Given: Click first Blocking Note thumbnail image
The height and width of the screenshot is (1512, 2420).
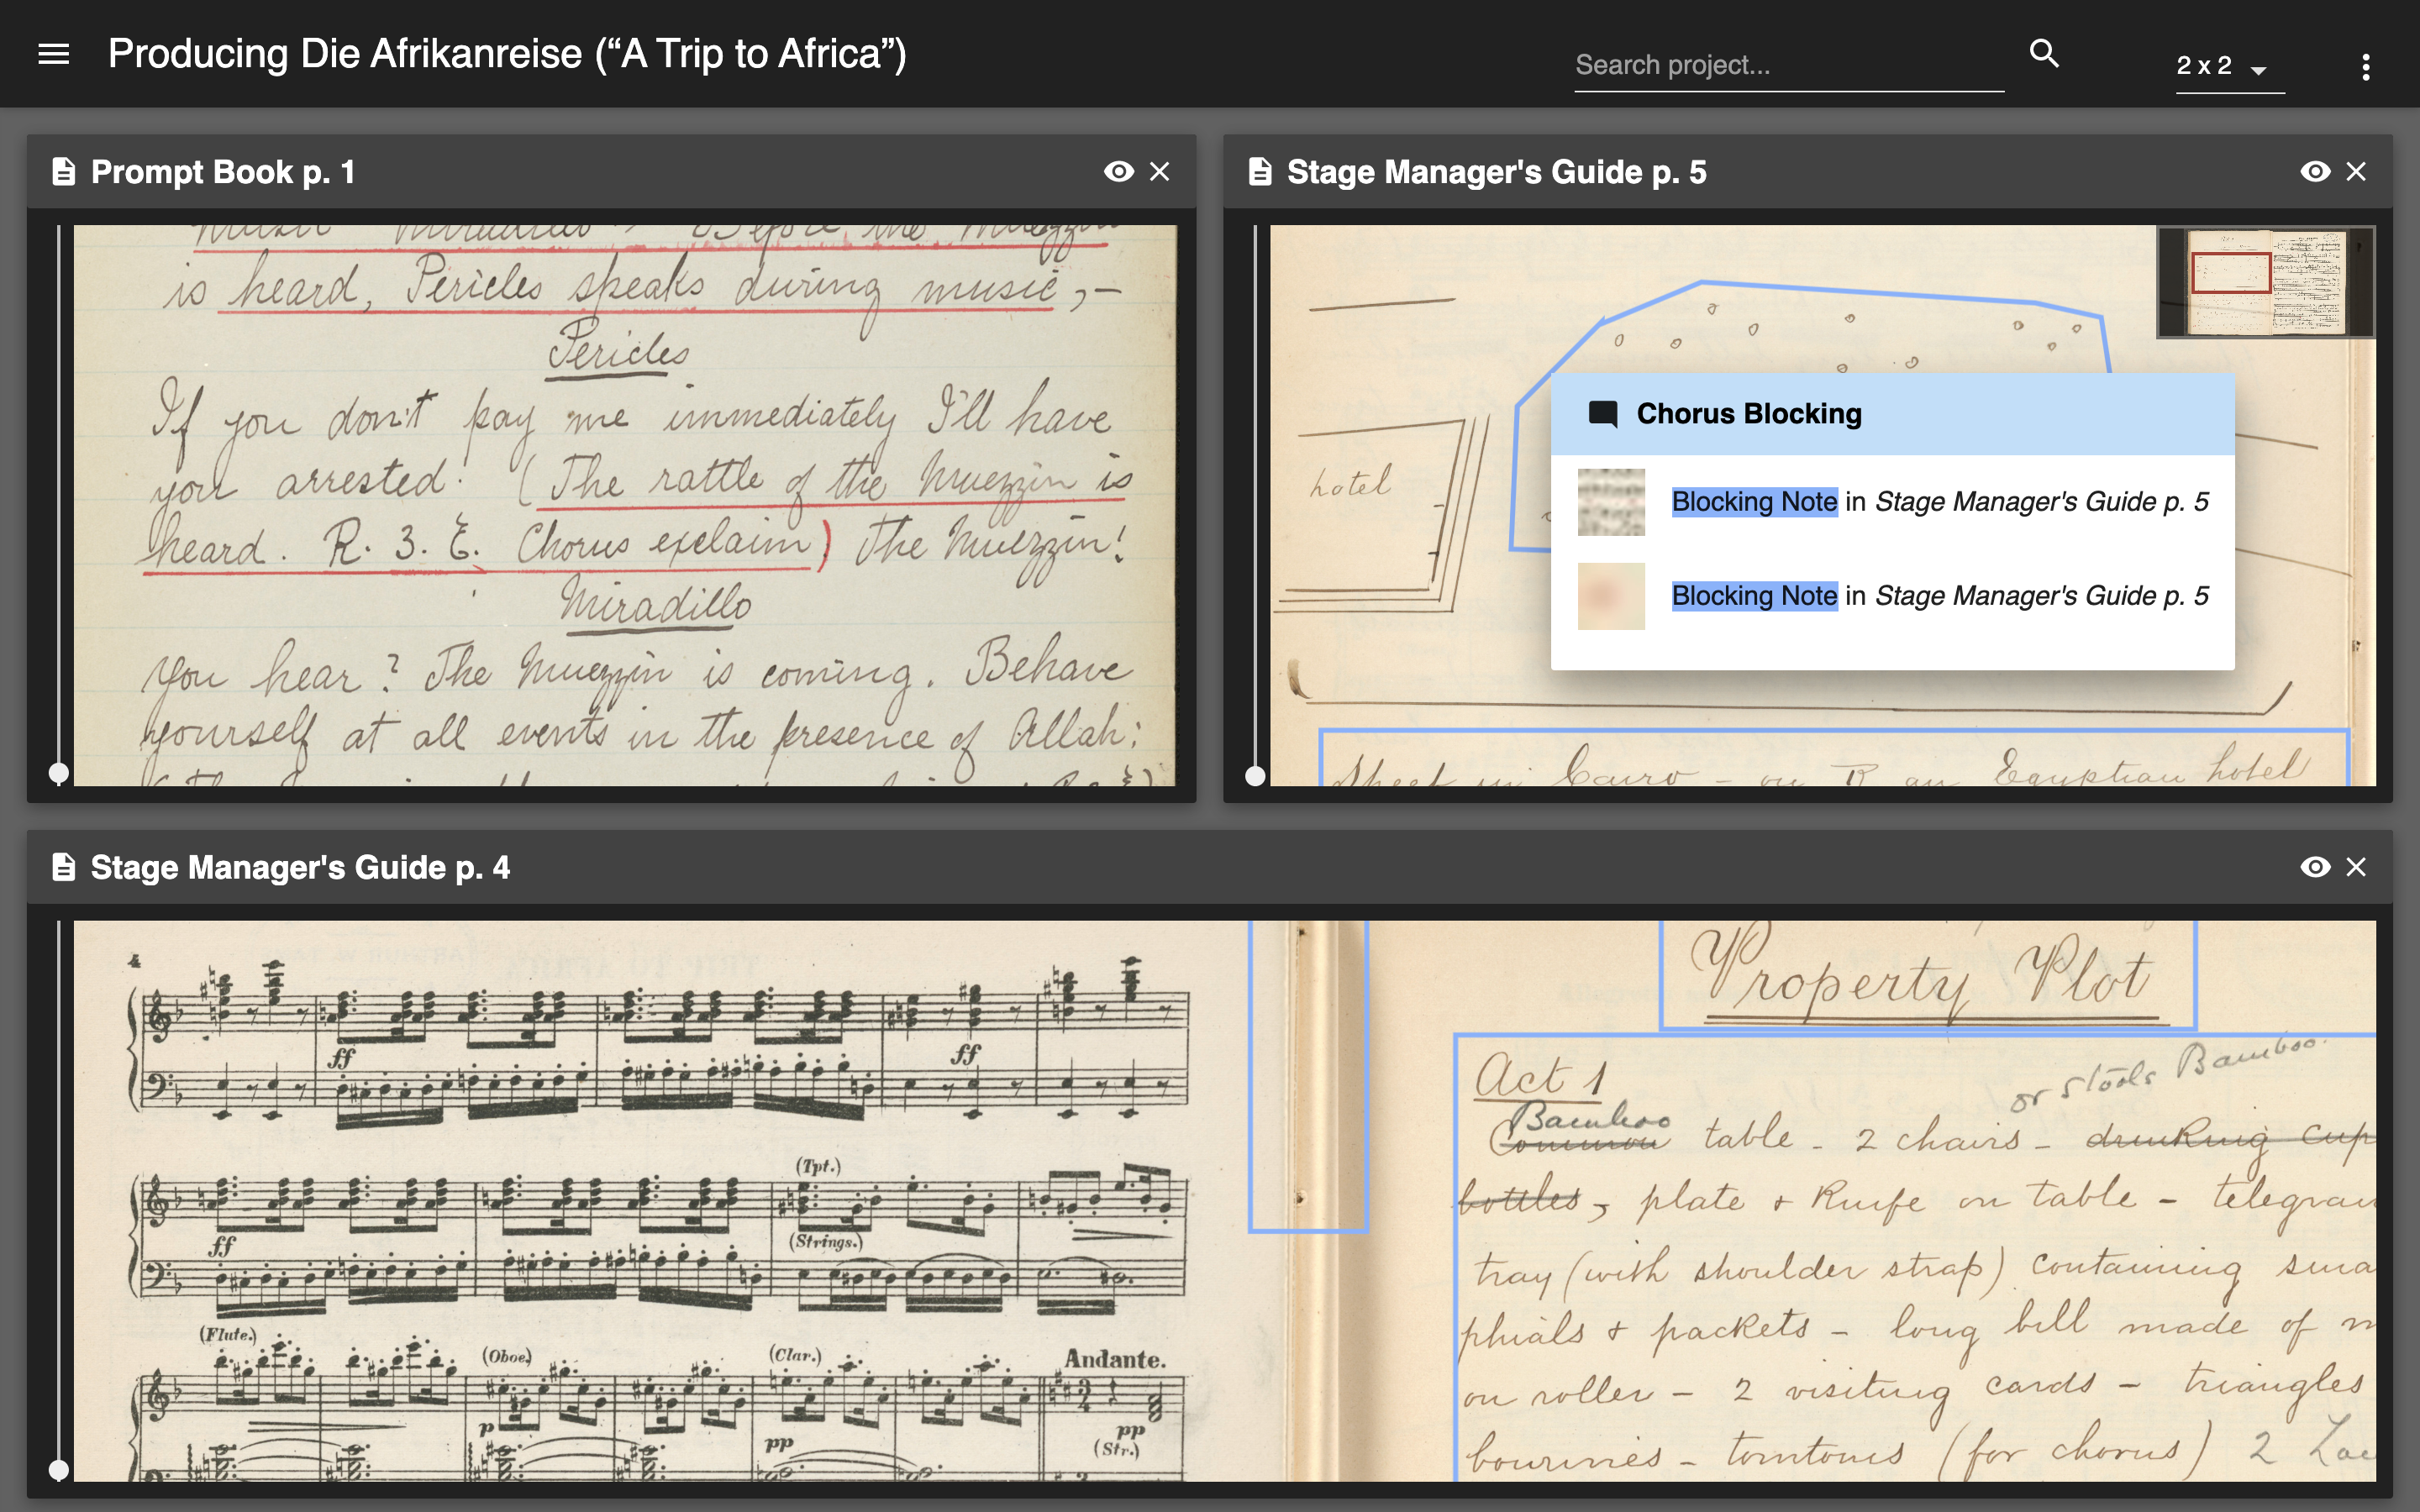Looking at the screenshot, I should [1611, 502].
